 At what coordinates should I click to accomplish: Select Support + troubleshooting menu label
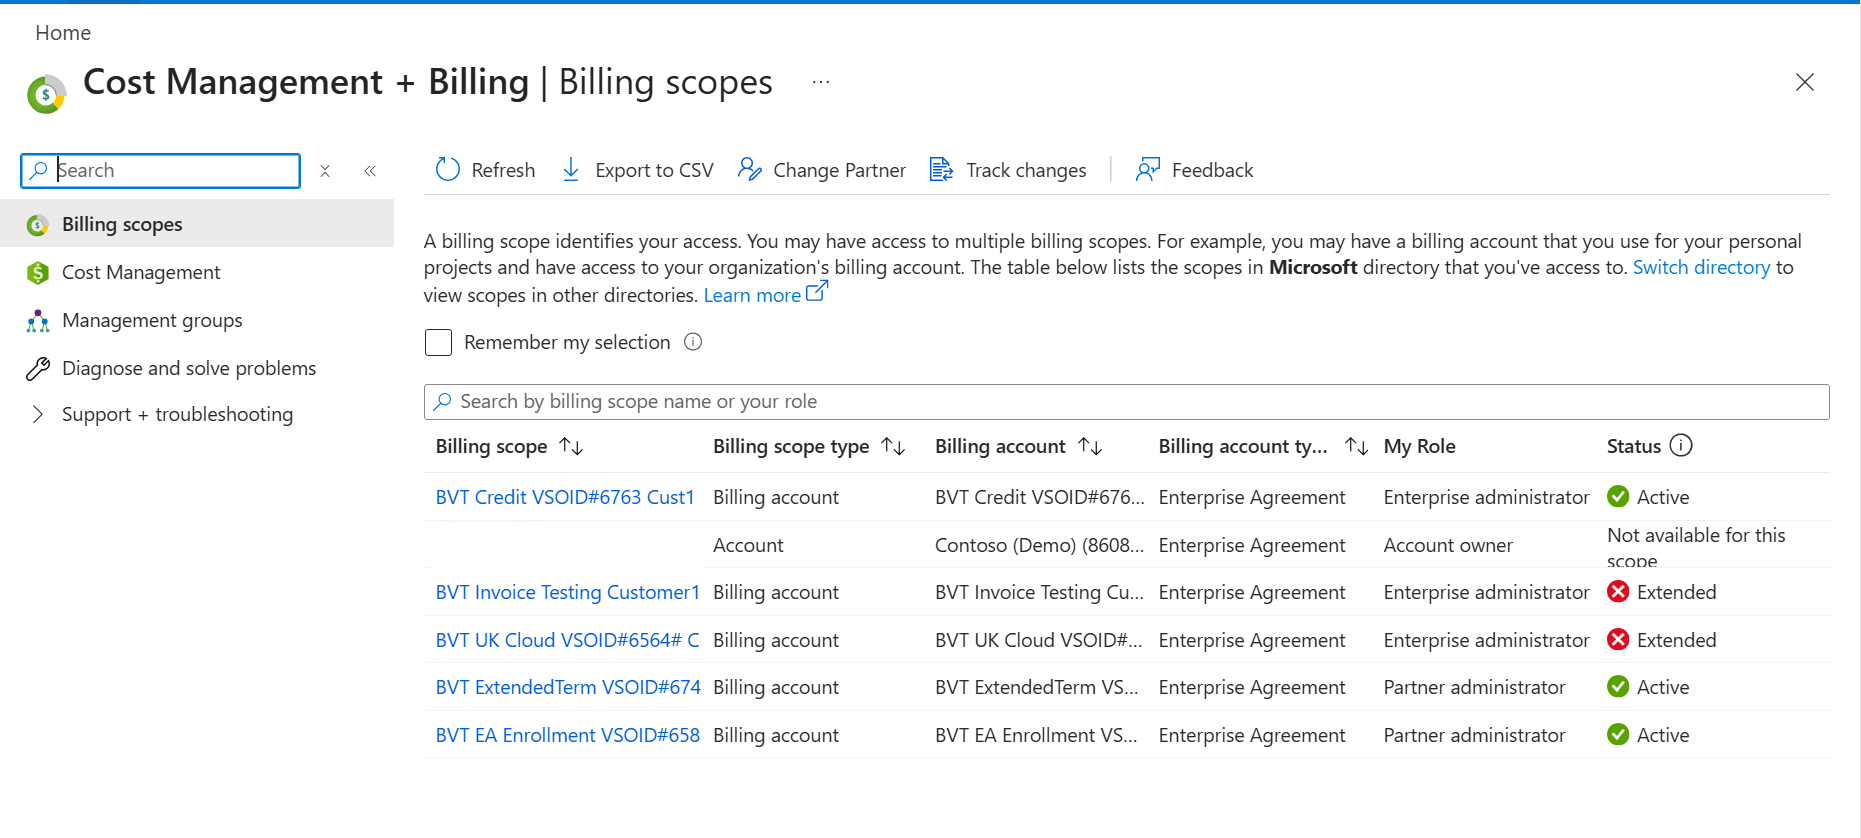[177, 414]
